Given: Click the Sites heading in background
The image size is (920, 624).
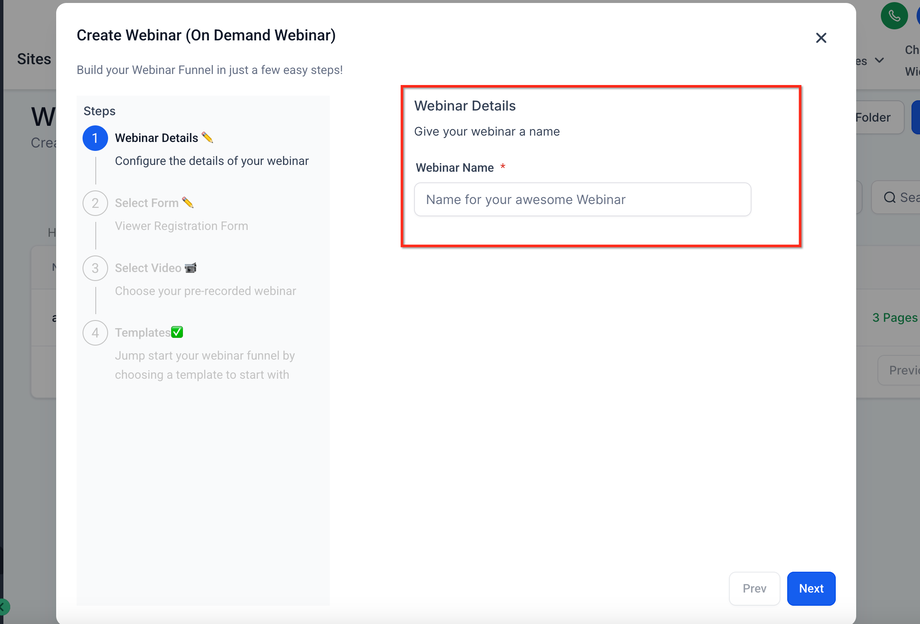Looking at the screenshot, I should click(34, 59).
